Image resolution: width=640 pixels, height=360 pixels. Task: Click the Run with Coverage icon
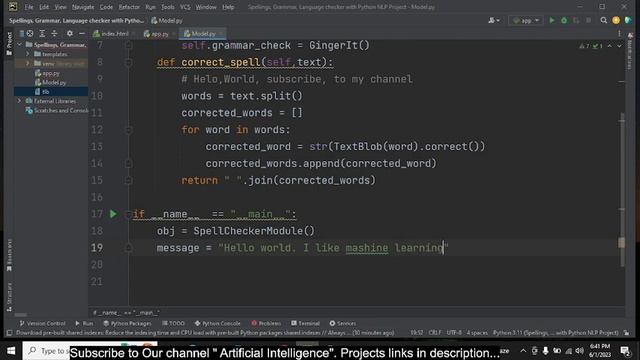point(576,20)
